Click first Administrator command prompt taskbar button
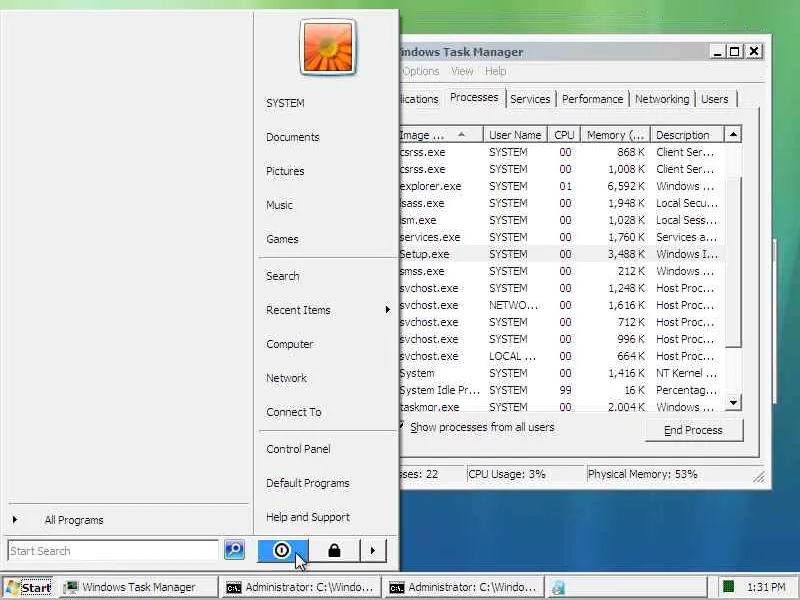Screen dimensions: 800x600 302,587
